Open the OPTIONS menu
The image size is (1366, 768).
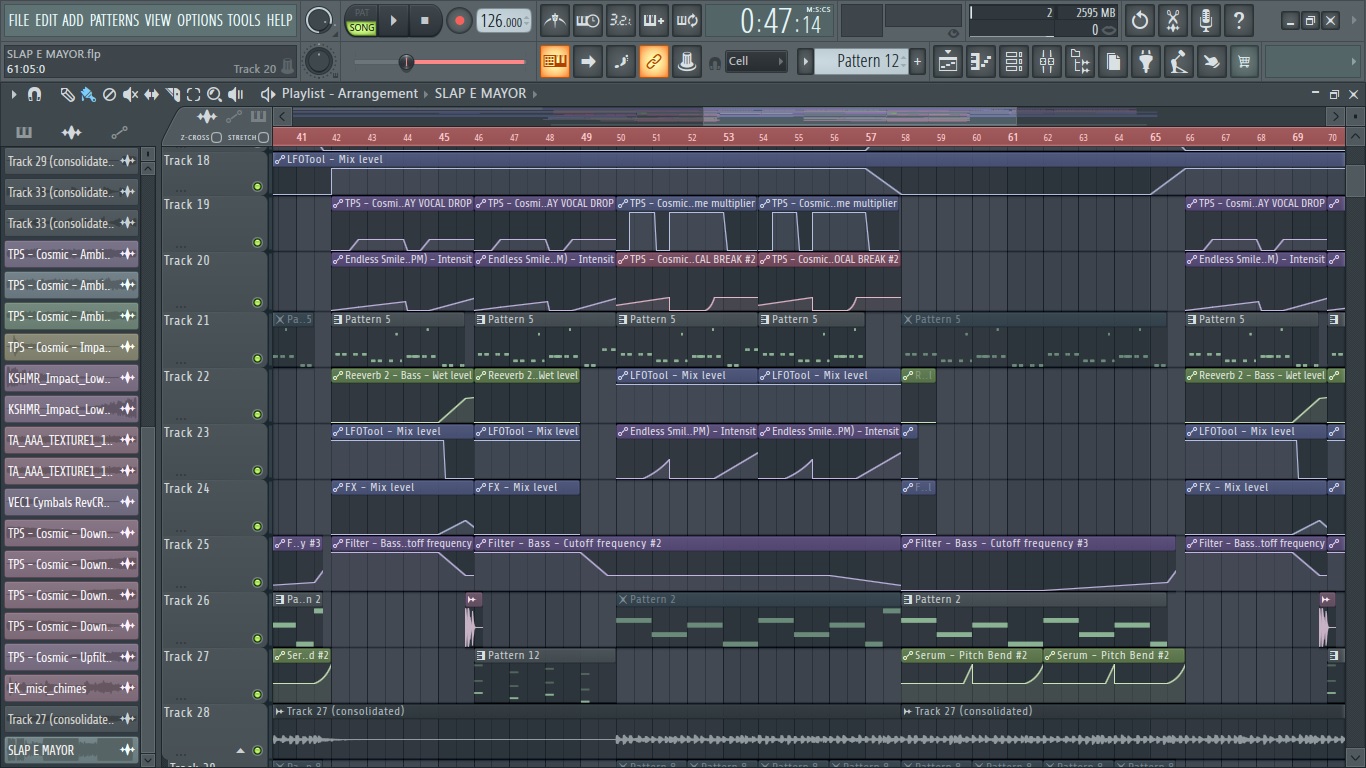(200, 20)
